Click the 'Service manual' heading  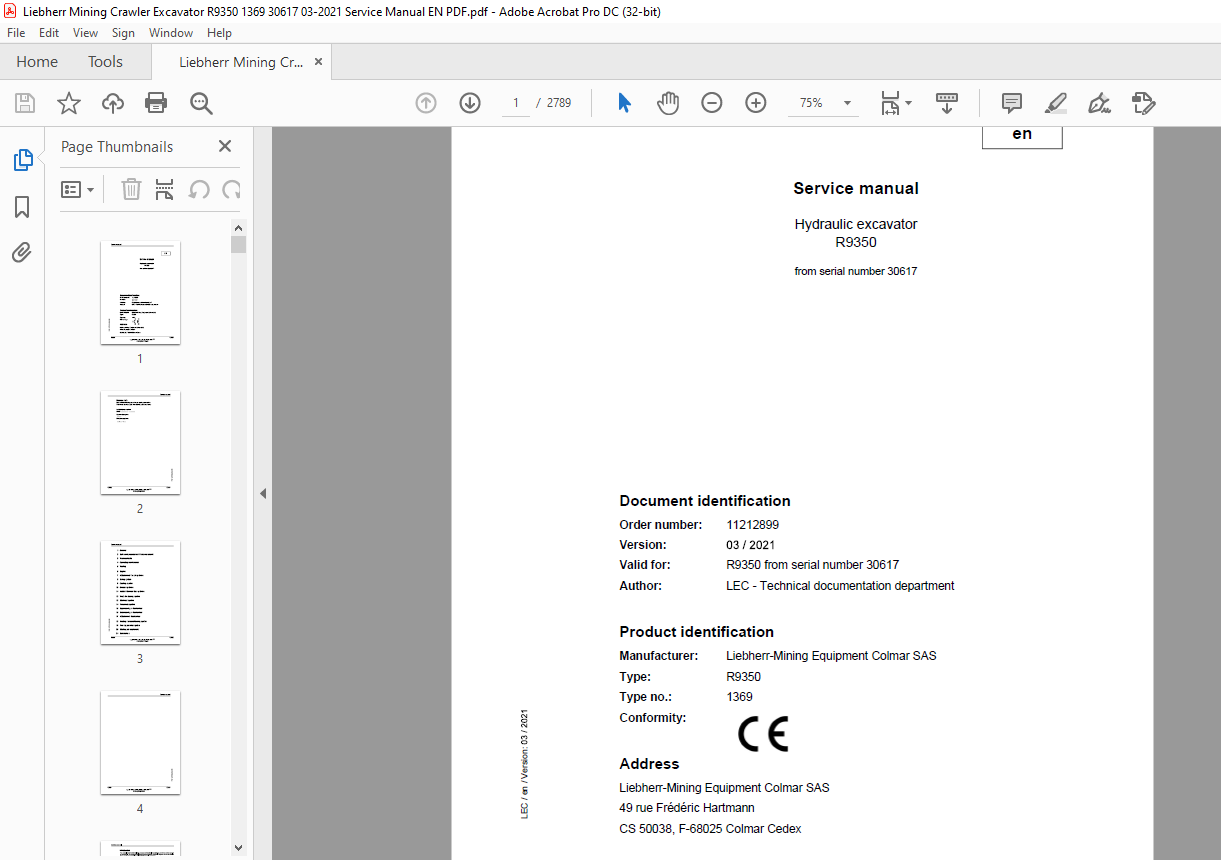tap(856, 188)
